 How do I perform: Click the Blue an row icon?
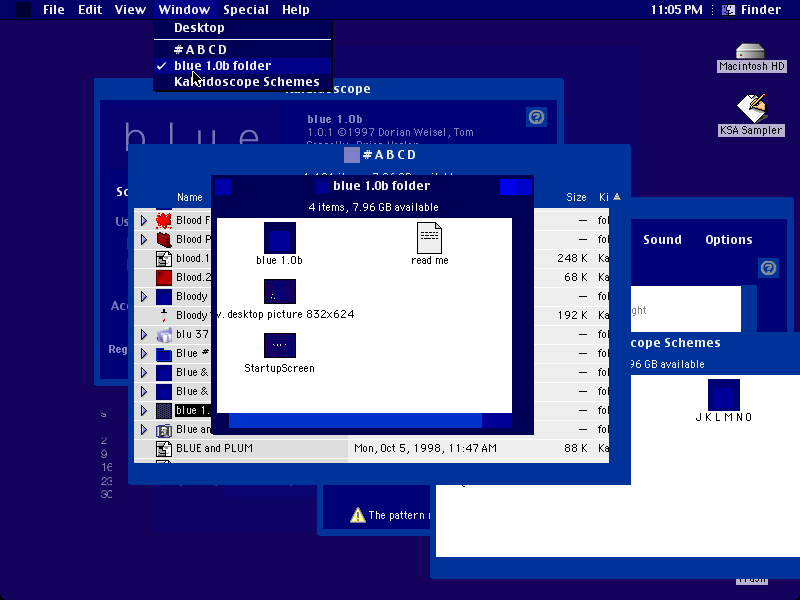[164, 430]
